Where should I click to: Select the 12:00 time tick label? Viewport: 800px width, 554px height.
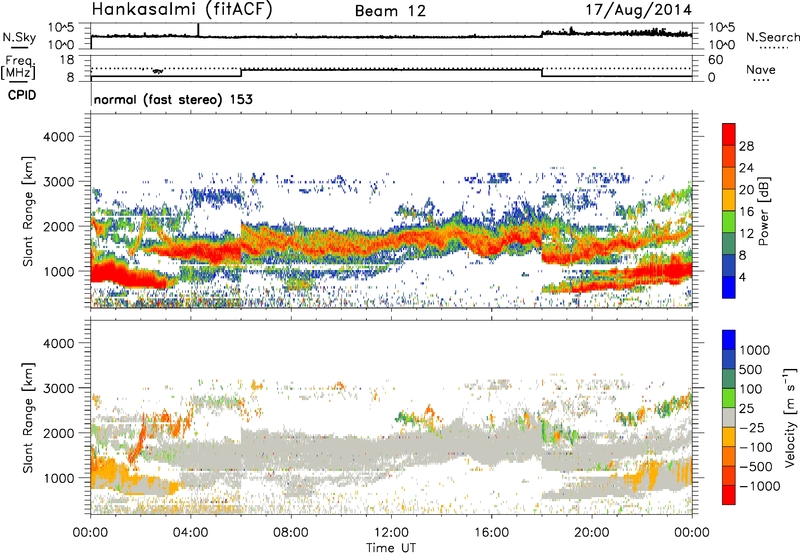point(391,533)
